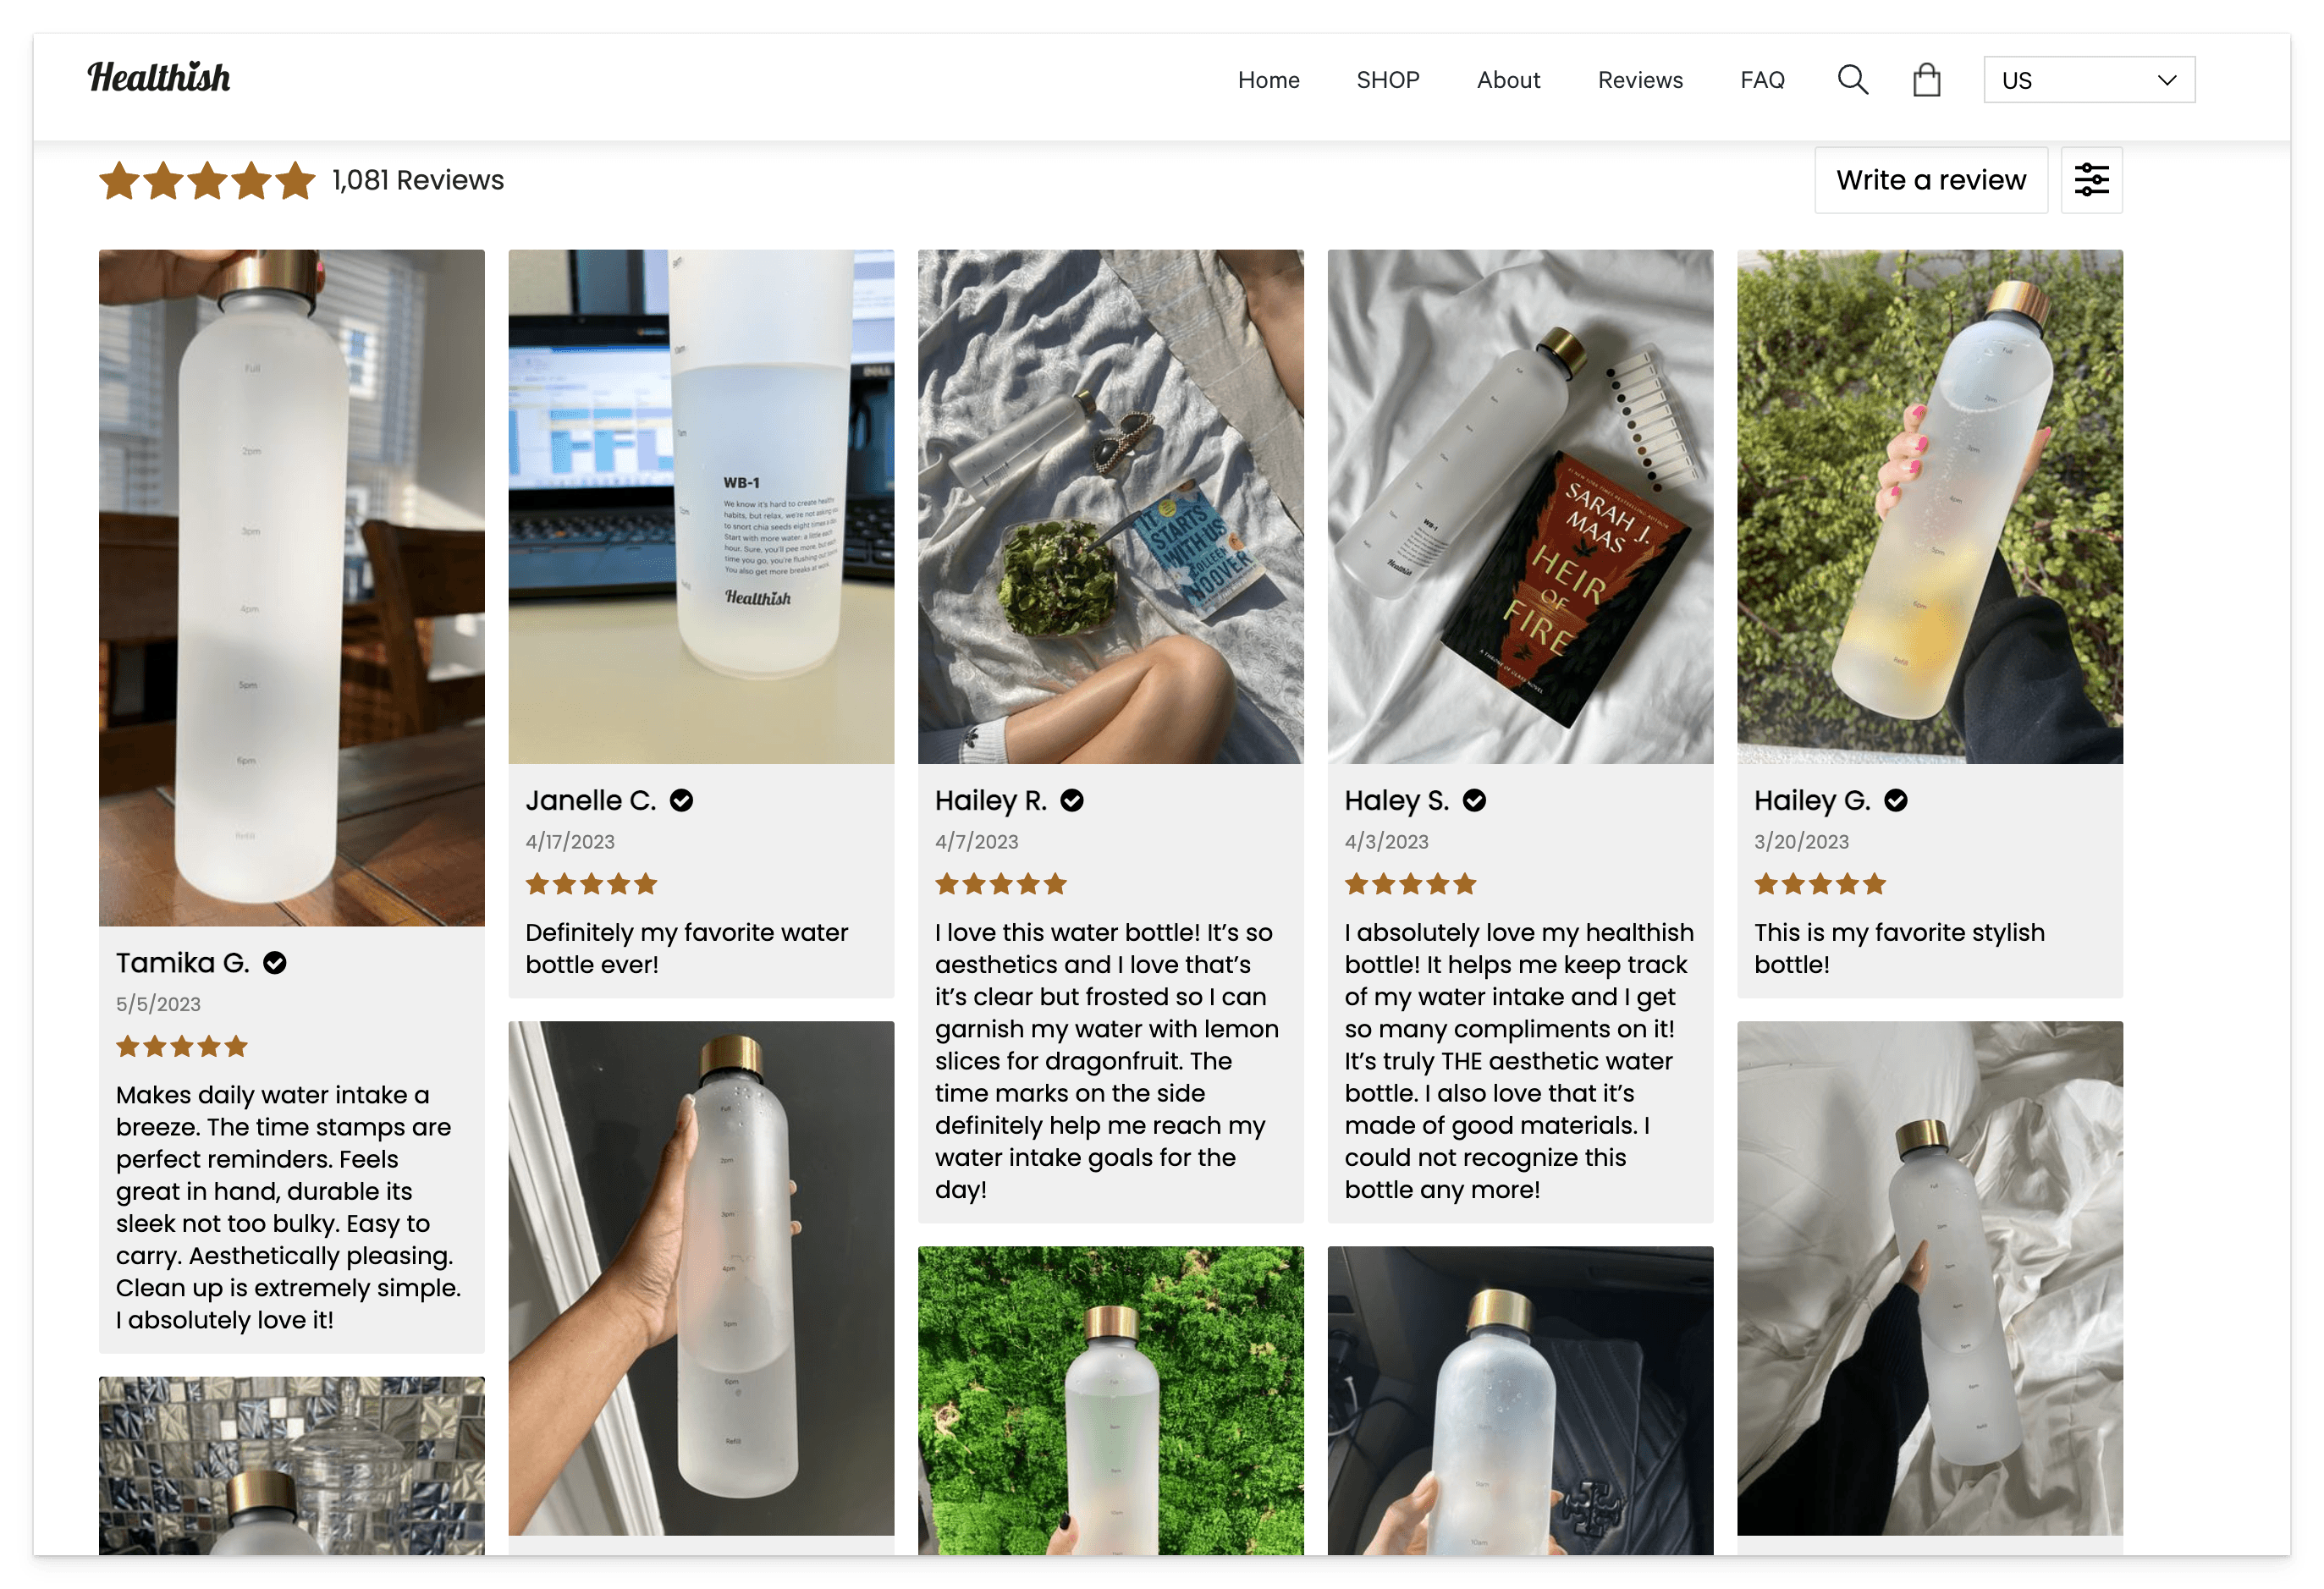Click verified badge next to Hailey R.
The height and width of the screenshot is (1589, 2324).
click(x=1072, y=801)
